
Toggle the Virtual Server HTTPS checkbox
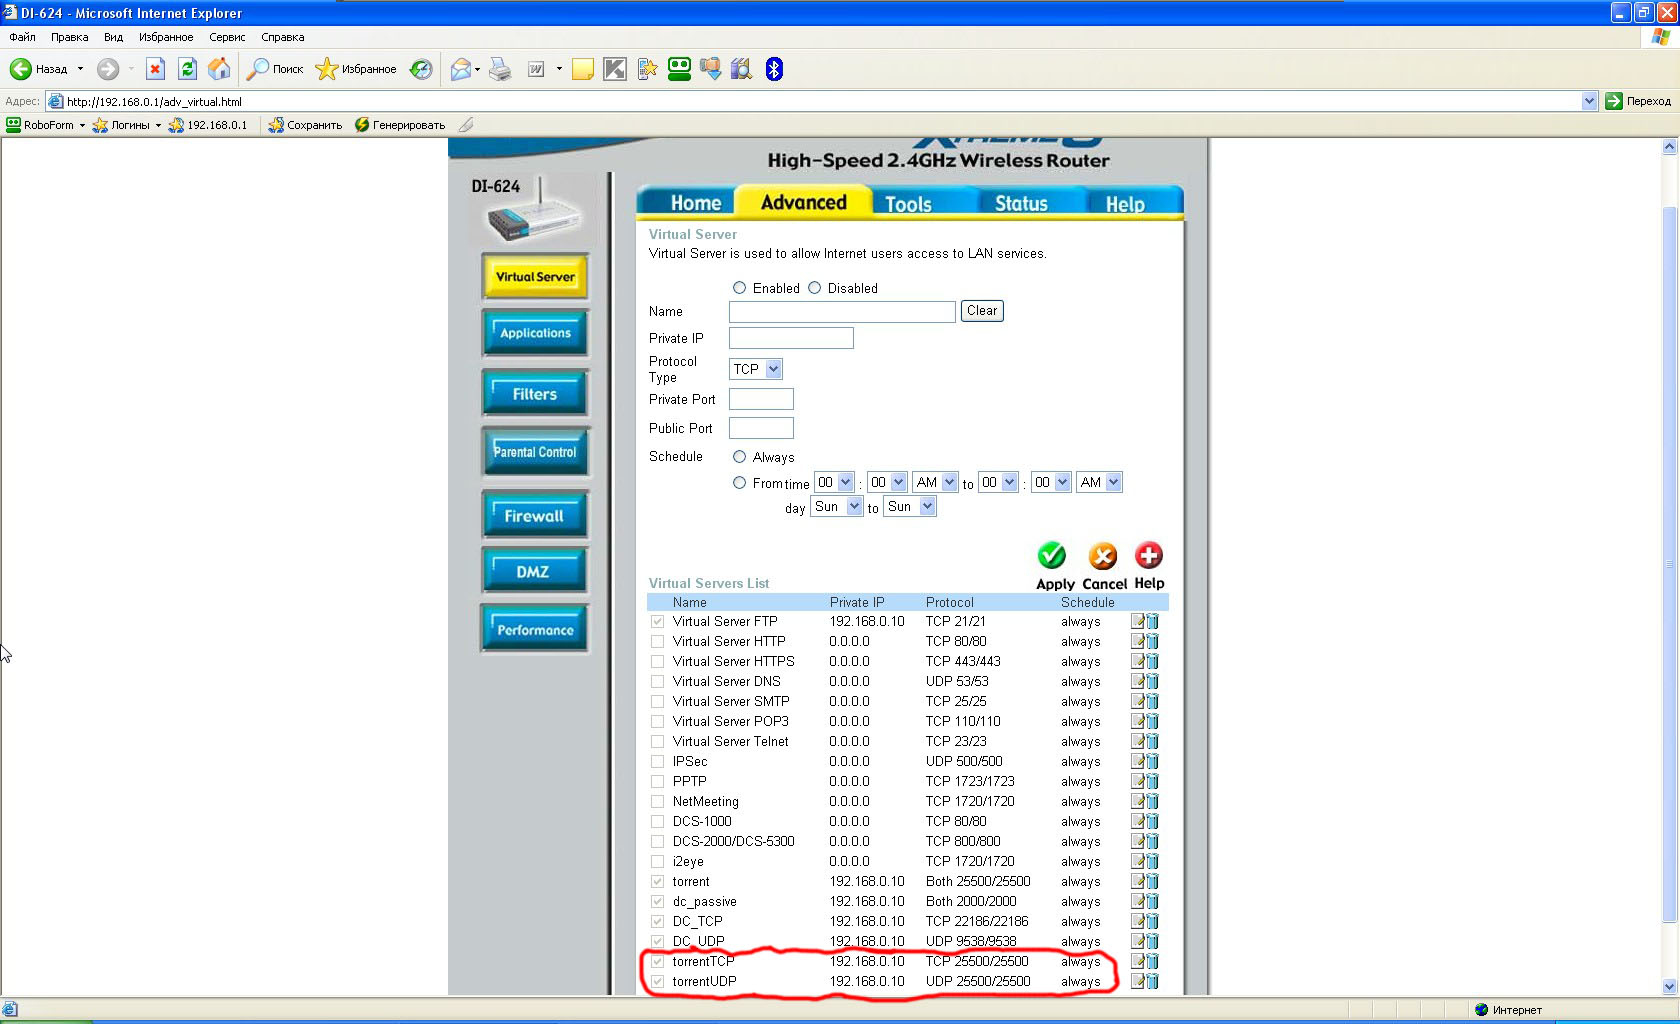(x=657, y=661)
